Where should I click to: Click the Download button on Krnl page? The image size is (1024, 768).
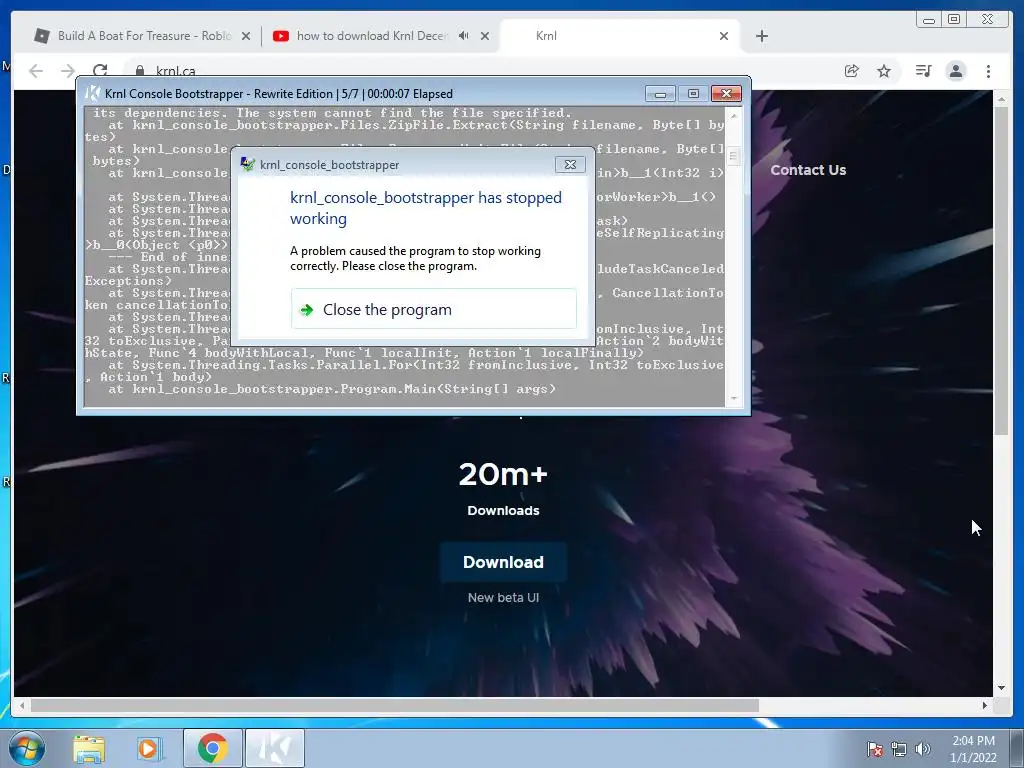click(x=503, y=562)
